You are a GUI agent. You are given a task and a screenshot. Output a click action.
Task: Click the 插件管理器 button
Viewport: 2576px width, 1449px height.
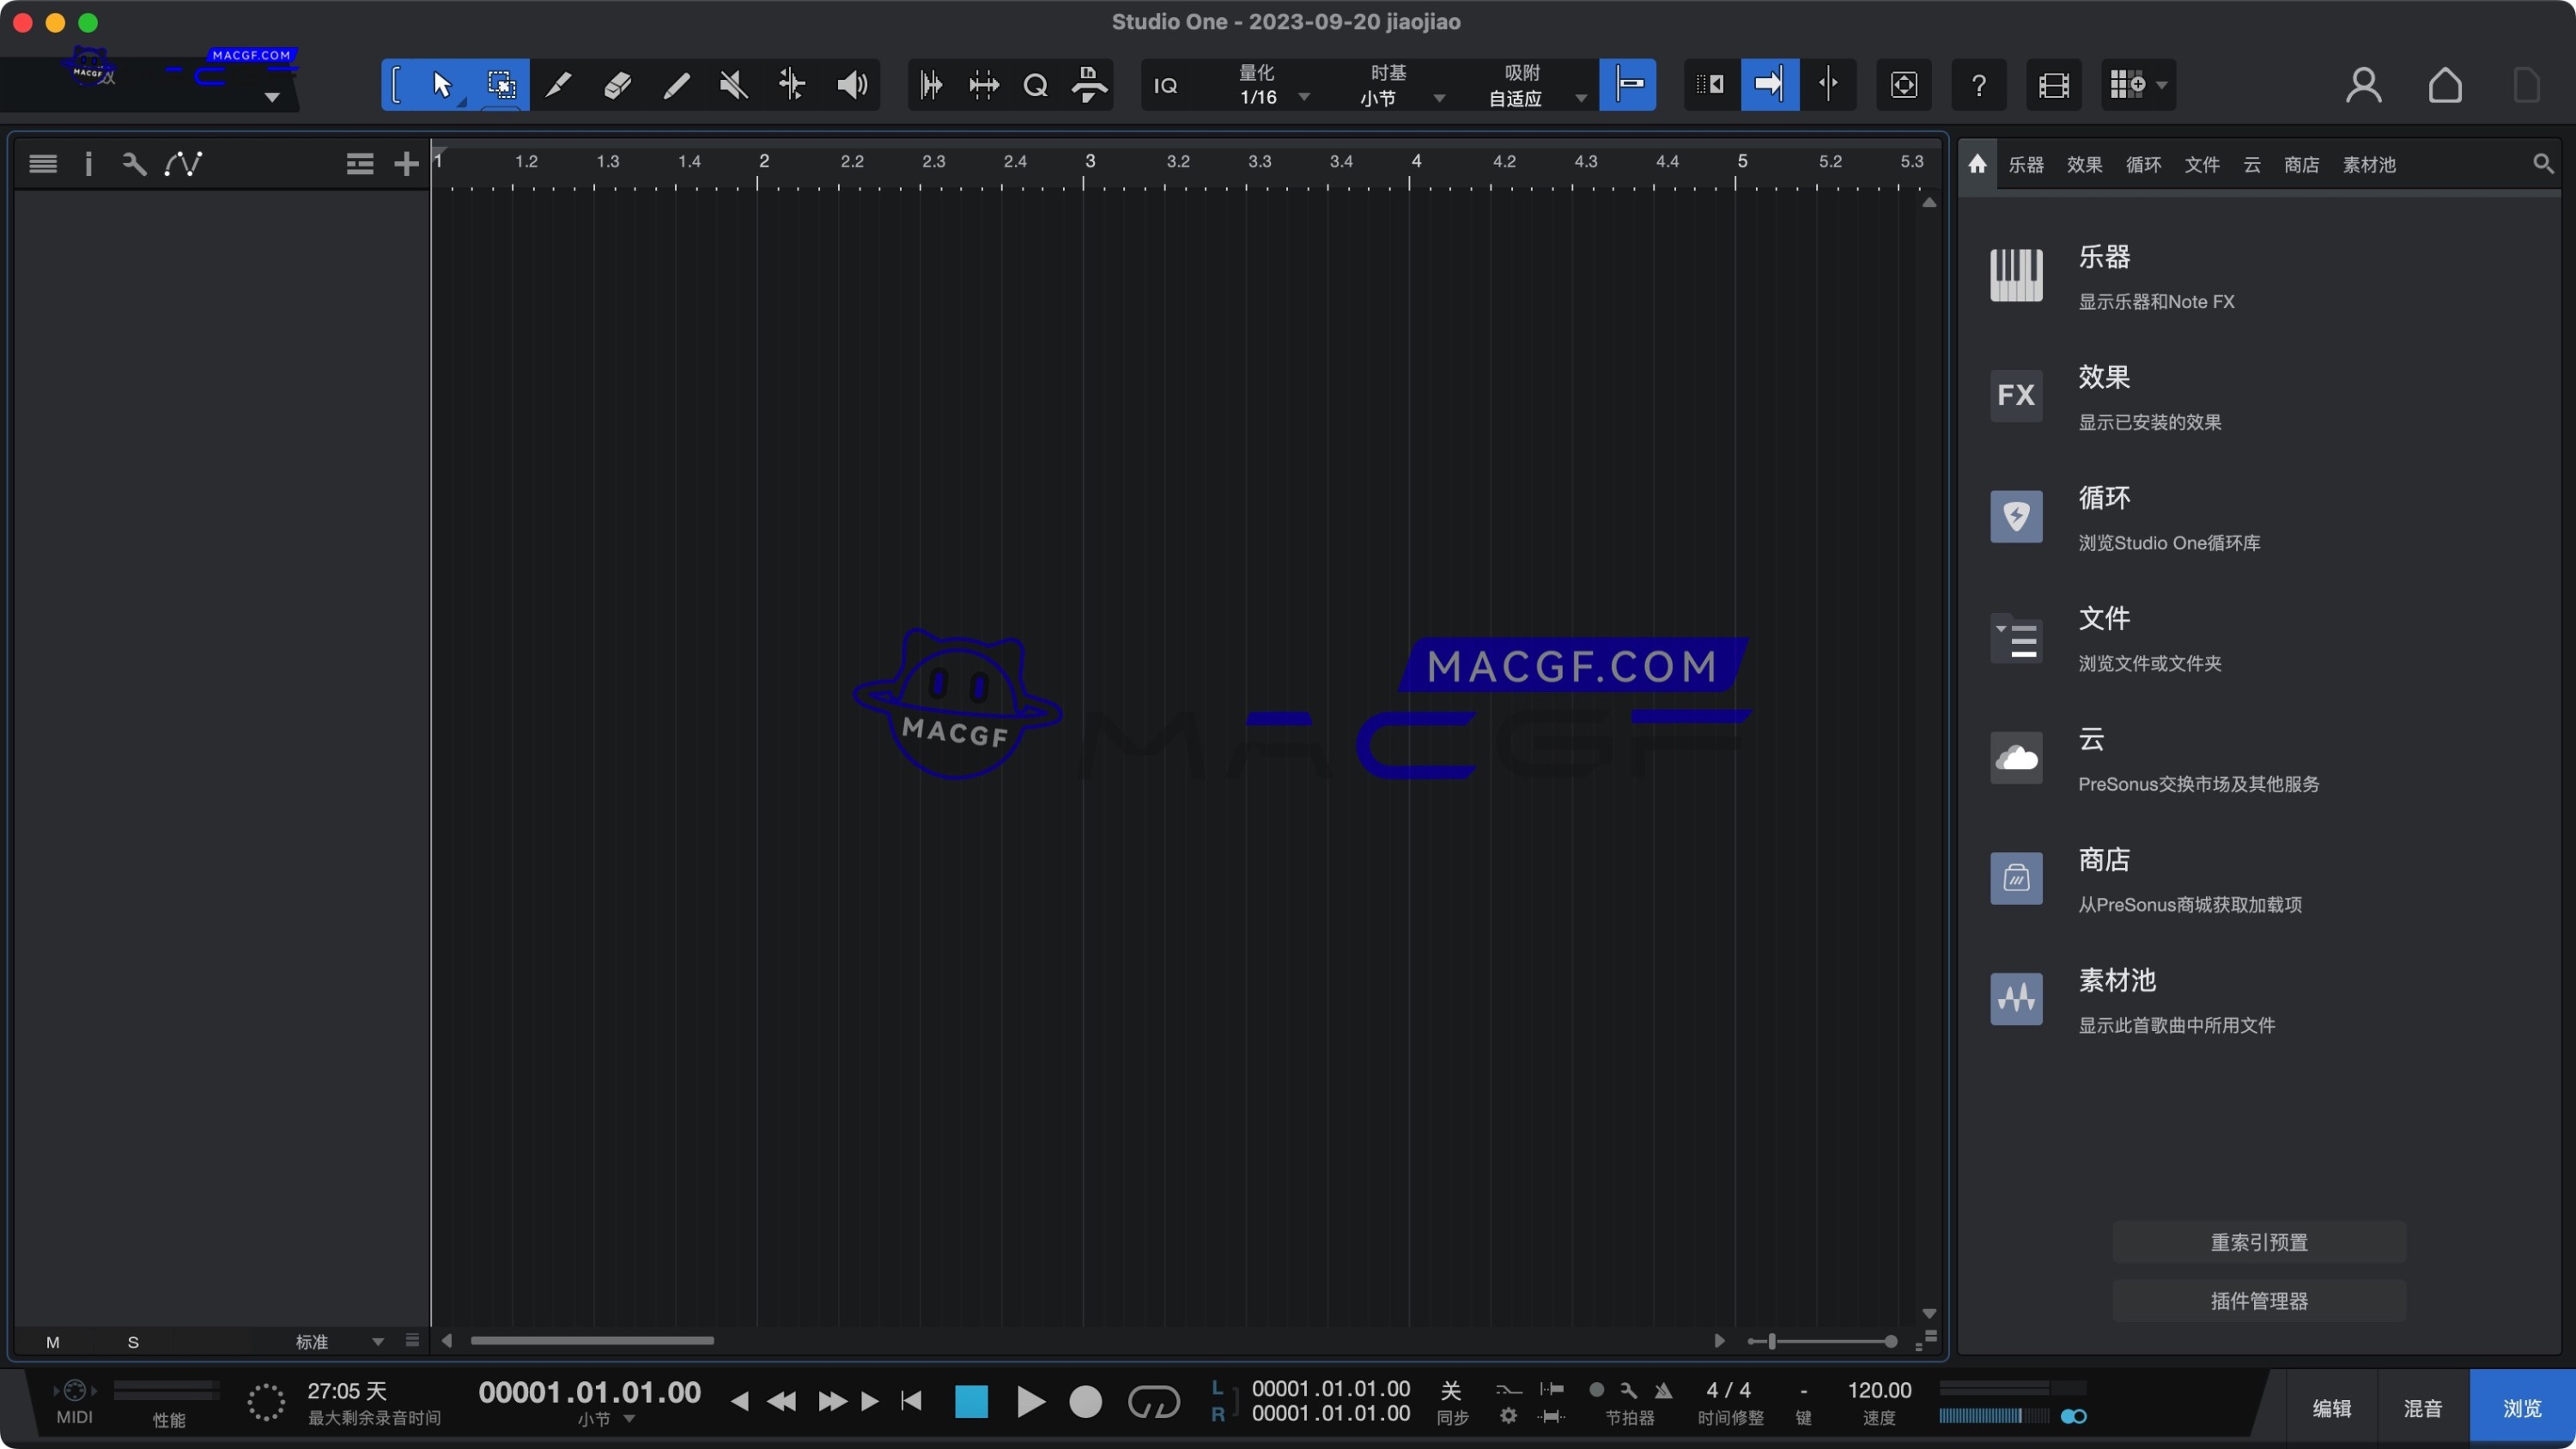coord(2258,1301)
